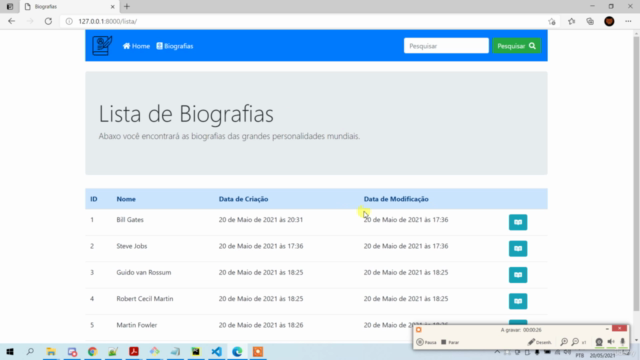
Task: Toggle the recorder speaker audio icon
Action: pyautogui.click(x=611, y=342)
